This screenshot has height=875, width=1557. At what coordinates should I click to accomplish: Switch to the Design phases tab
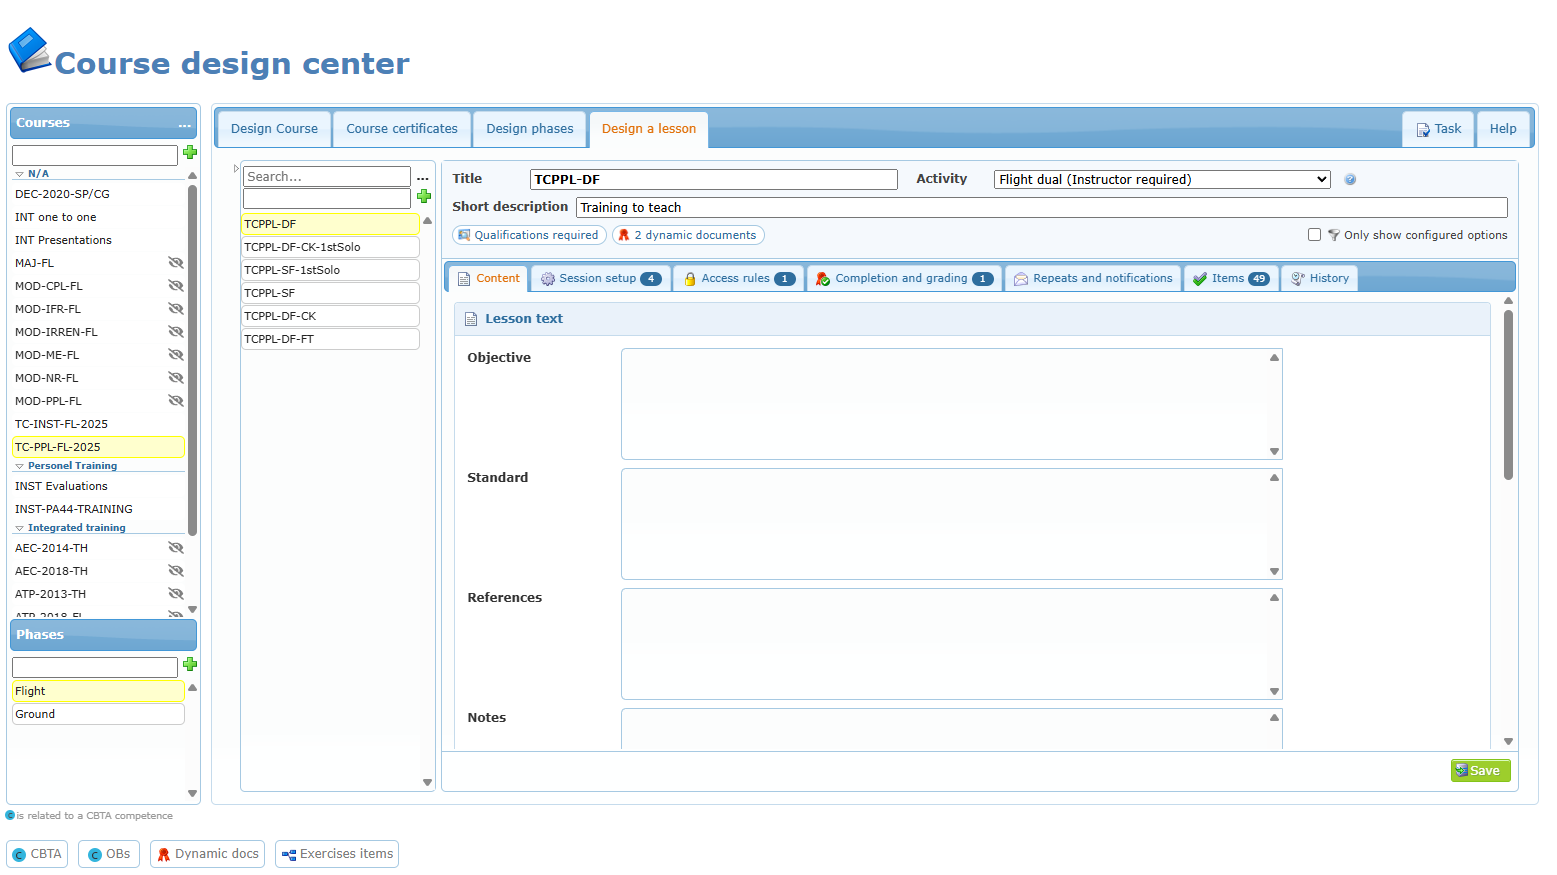click(530, 129)
